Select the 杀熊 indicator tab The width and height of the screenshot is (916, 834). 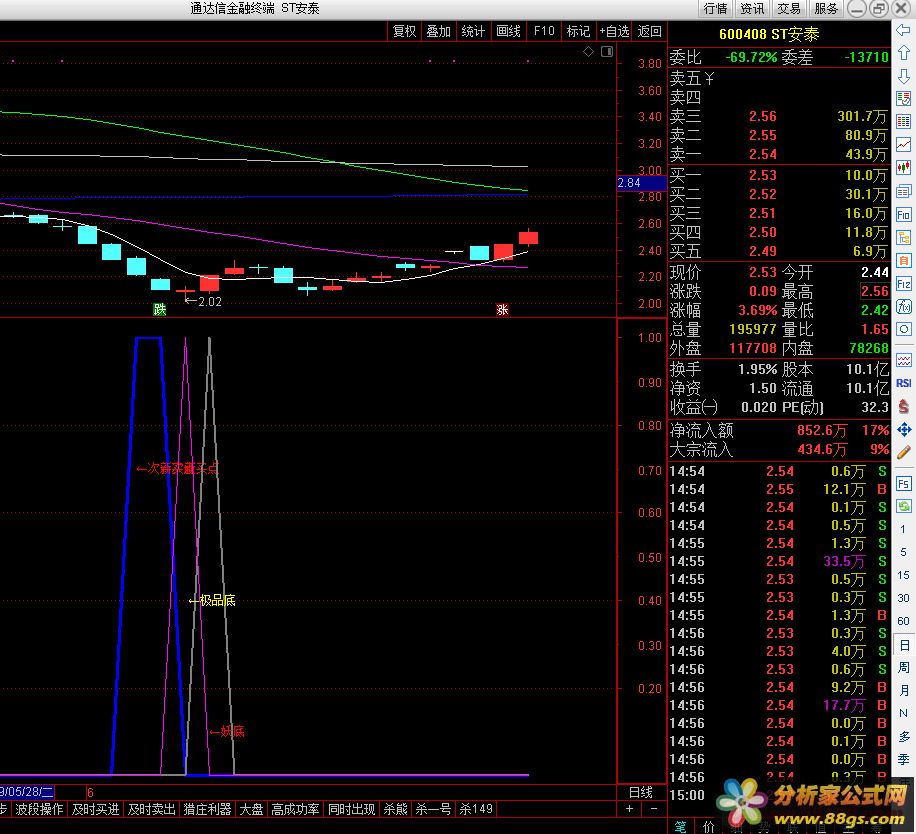coord(395,809)
